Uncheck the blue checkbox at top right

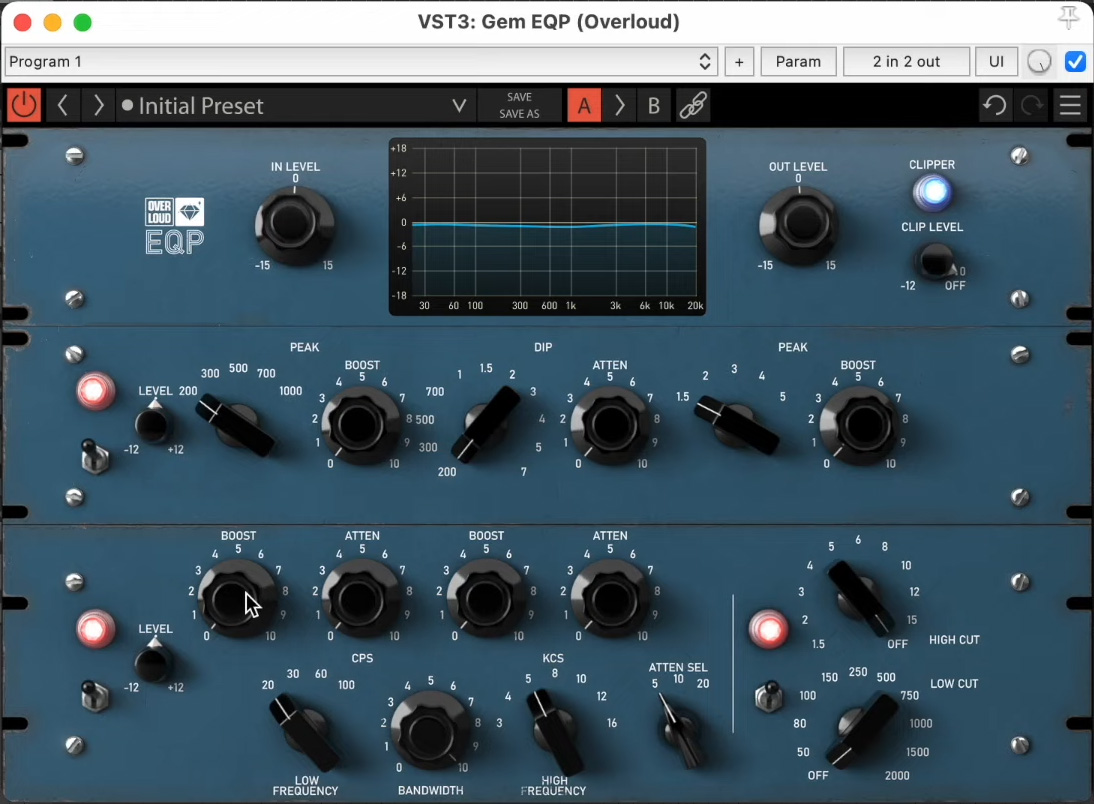pos(1074,61)
